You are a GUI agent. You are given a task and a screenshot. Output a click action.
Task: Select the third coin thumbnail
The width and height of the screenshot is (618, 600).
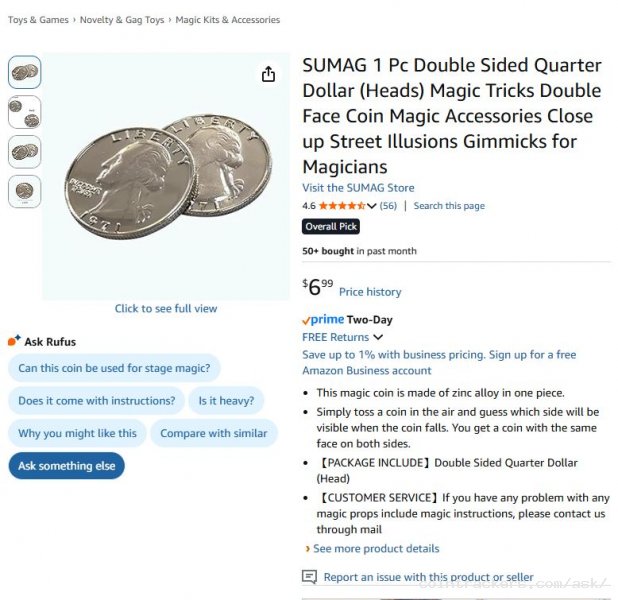25,152
